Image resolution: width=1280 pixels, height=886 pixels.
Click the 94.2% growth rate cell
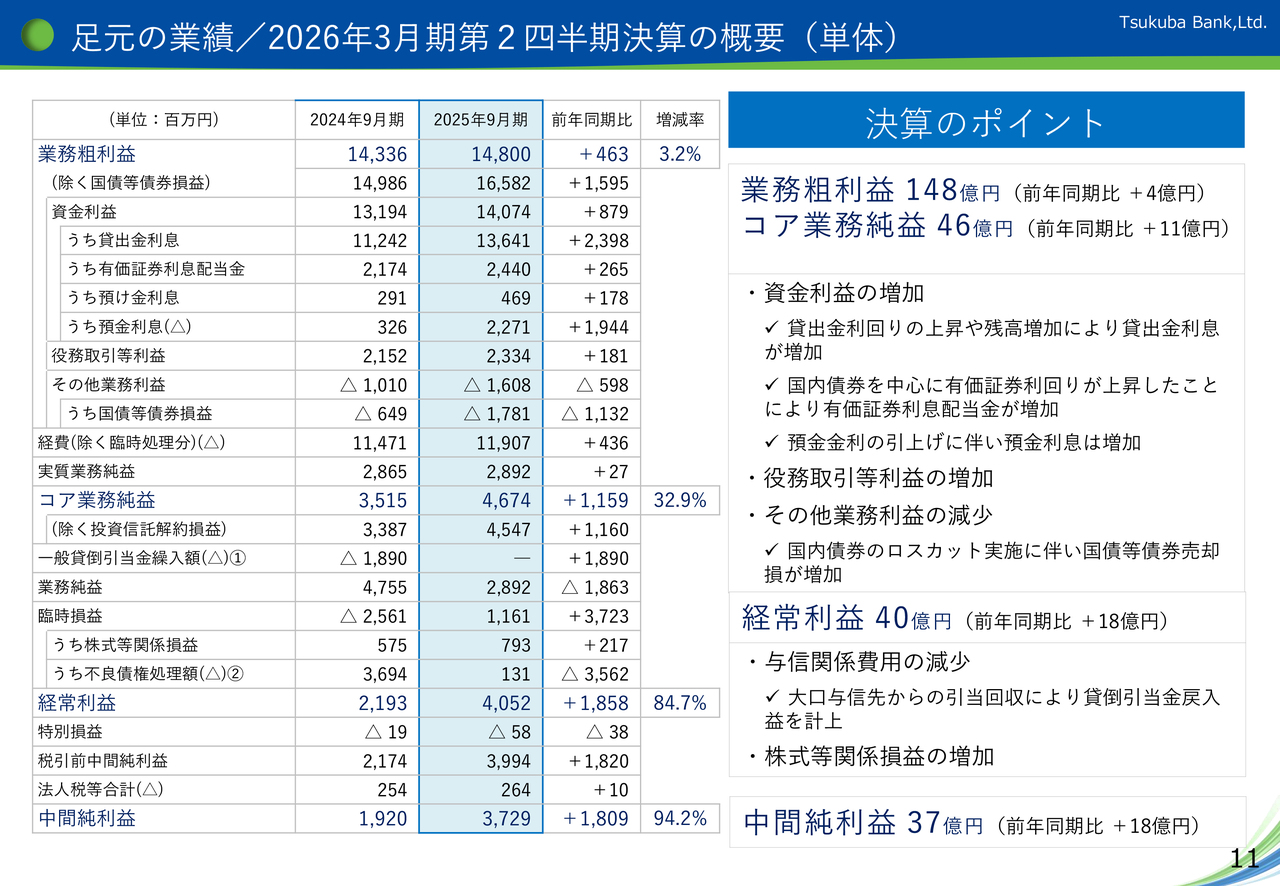[680, 819]
